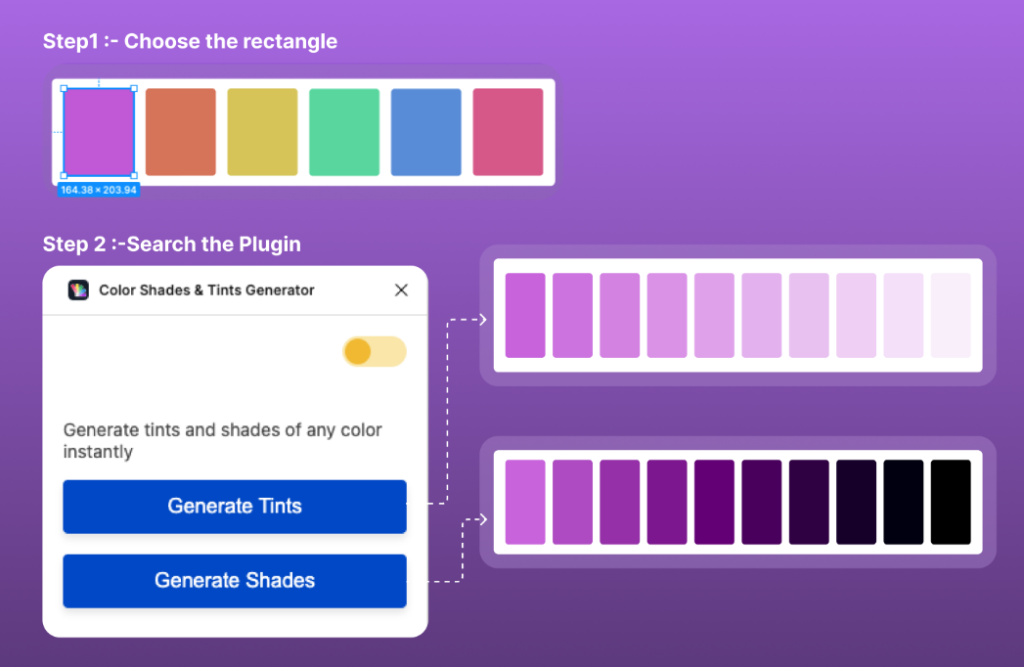Select the blue rectangle in Step 1
The image size is (1024, 667).
[426, 132]
